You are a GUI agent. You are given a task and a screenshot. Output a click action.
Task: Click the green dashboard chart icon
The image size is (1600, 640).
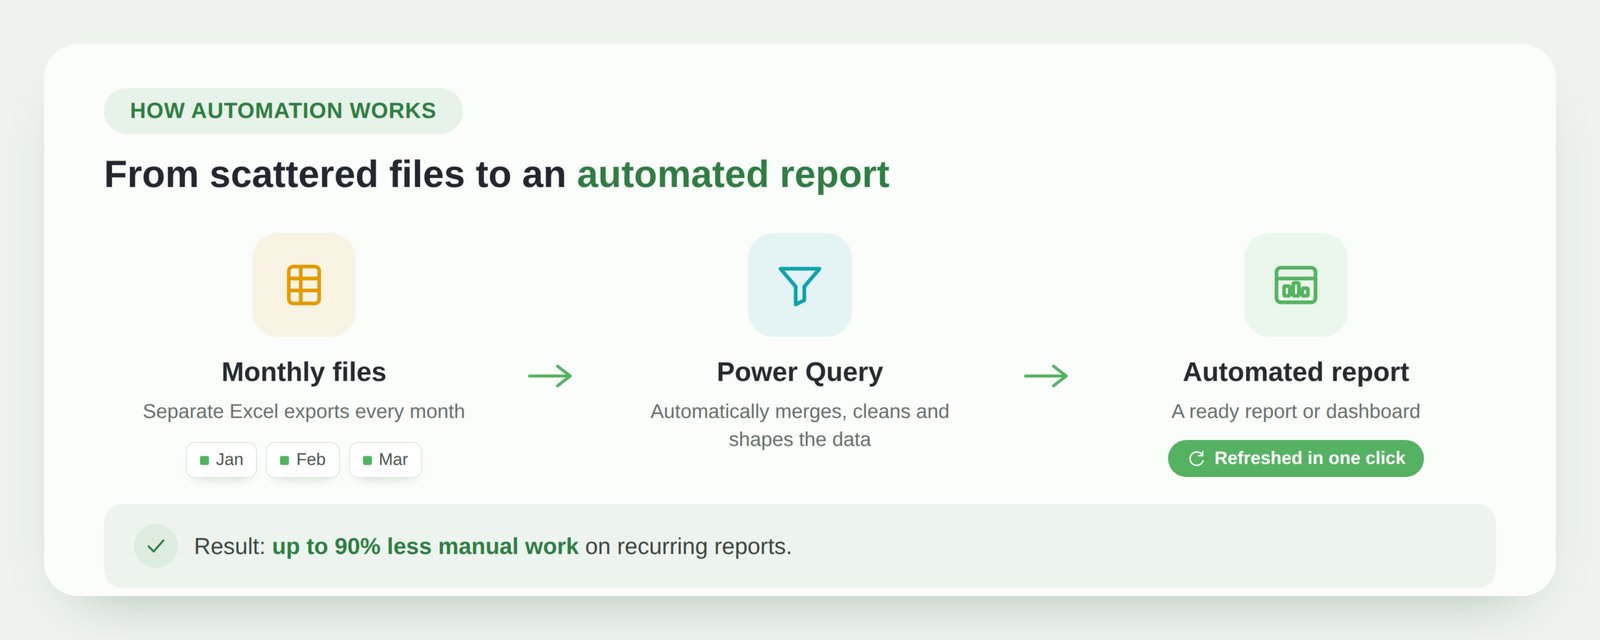point(1296,285)
